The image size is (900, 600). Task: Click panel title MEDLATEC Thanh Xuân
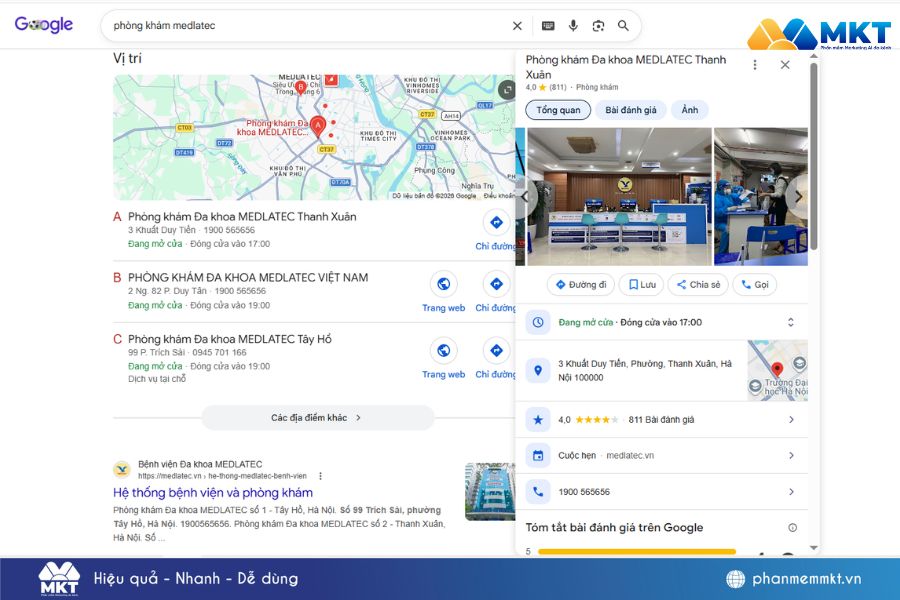[626, 67]
